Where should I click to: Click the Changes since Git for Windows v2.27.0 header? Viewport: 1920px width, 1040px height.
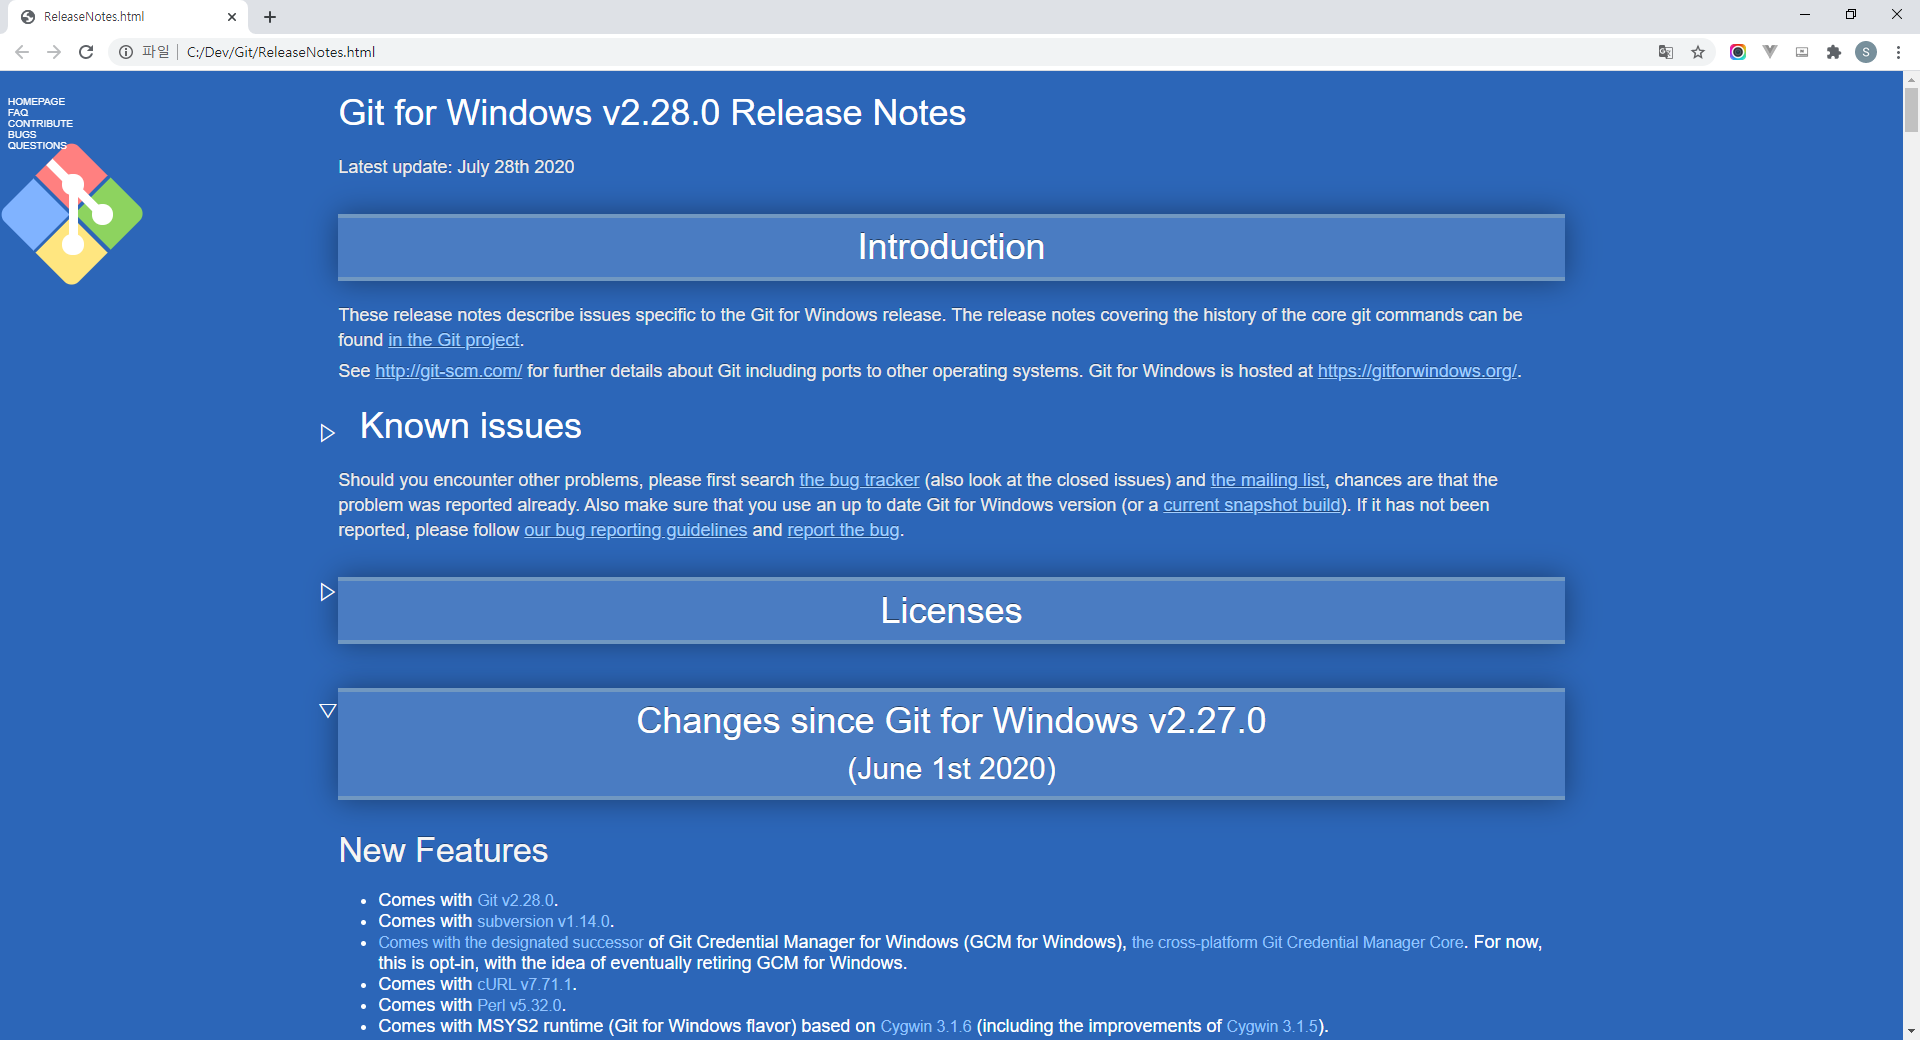pyautogui.click(x=951, y=744)
